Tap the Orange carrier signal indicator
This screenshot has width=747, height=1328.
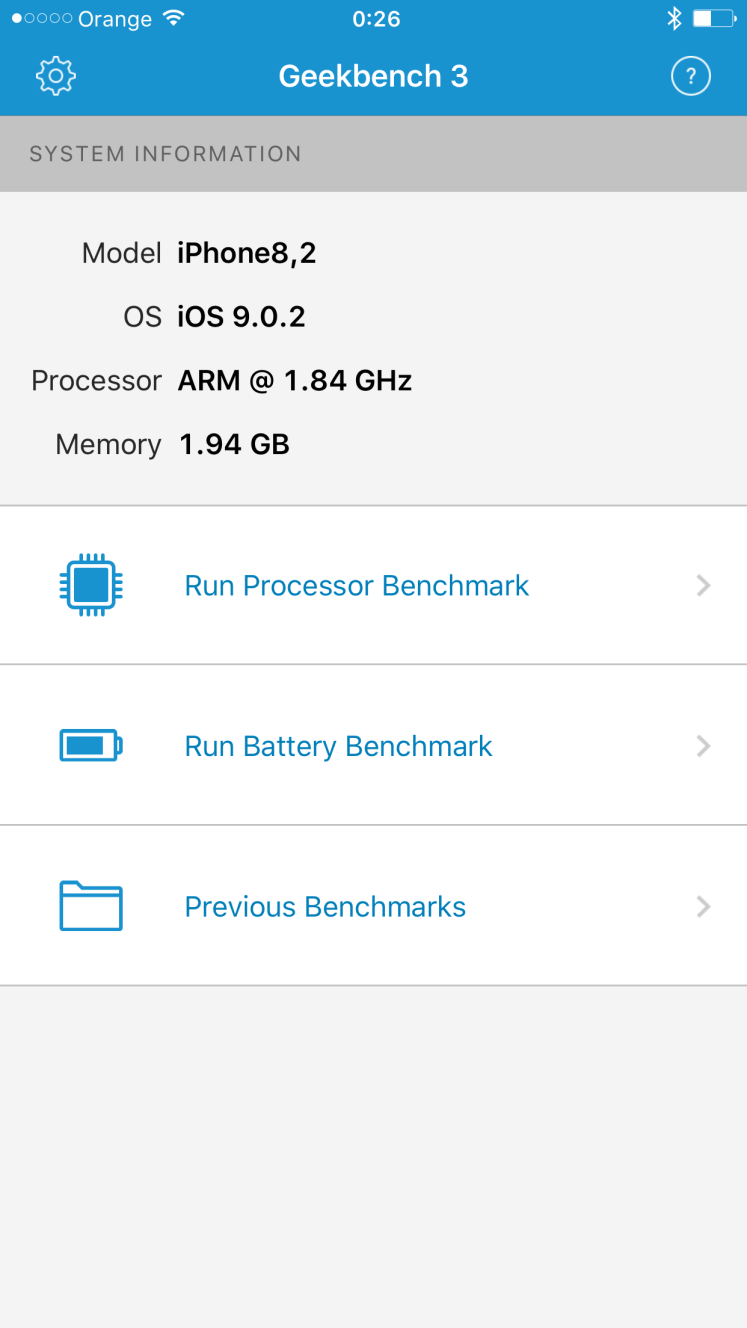[84, 18]
